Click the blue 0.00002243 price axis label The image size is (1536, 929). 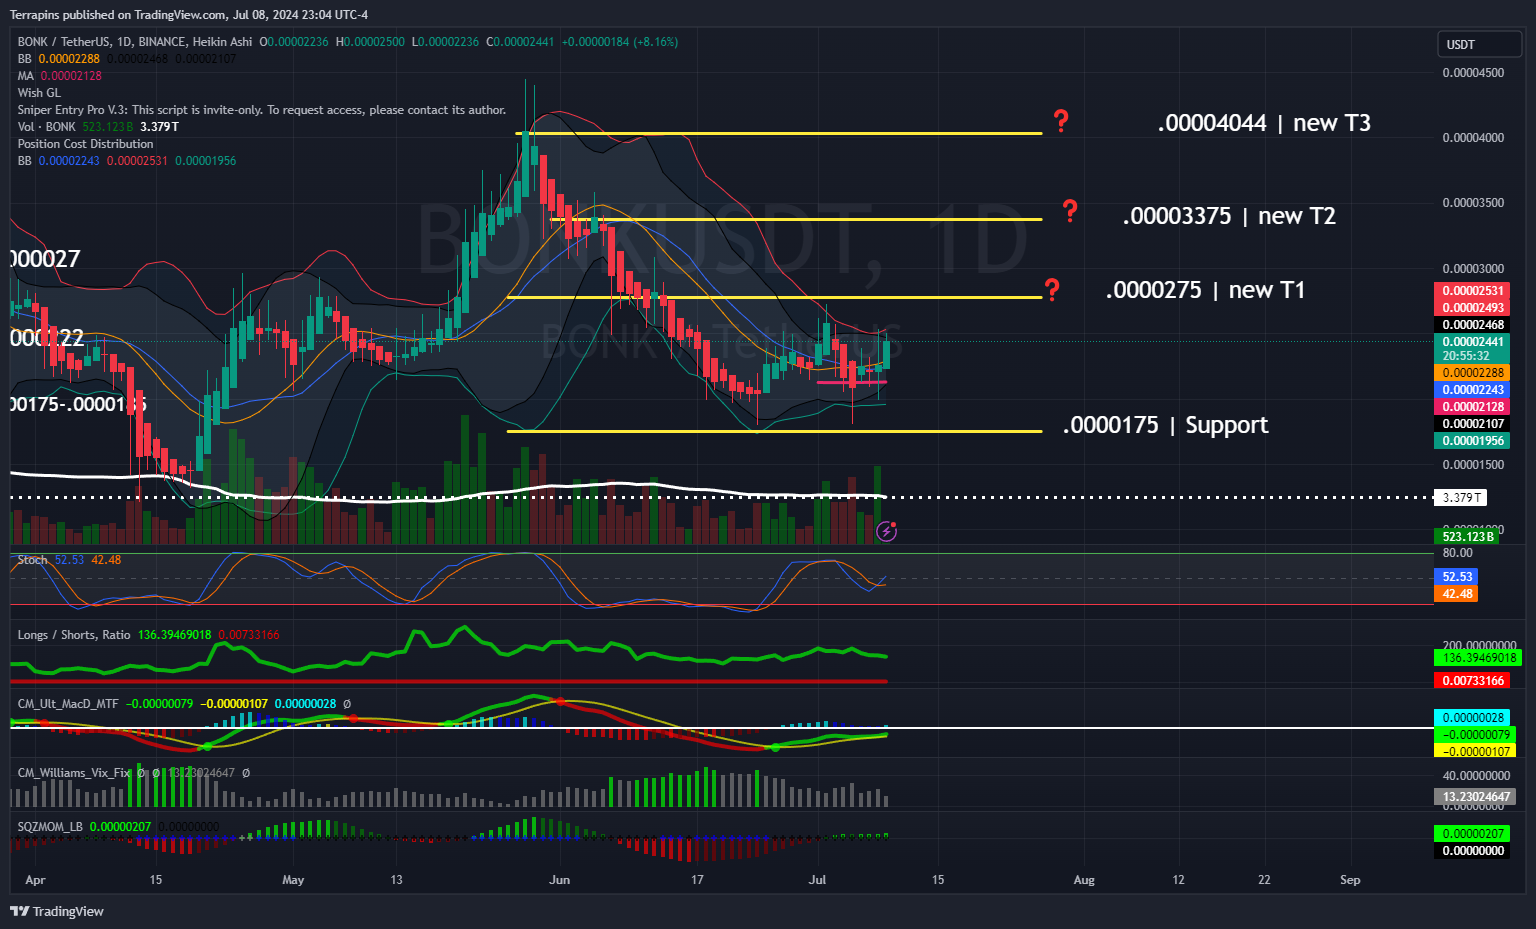1473,390
